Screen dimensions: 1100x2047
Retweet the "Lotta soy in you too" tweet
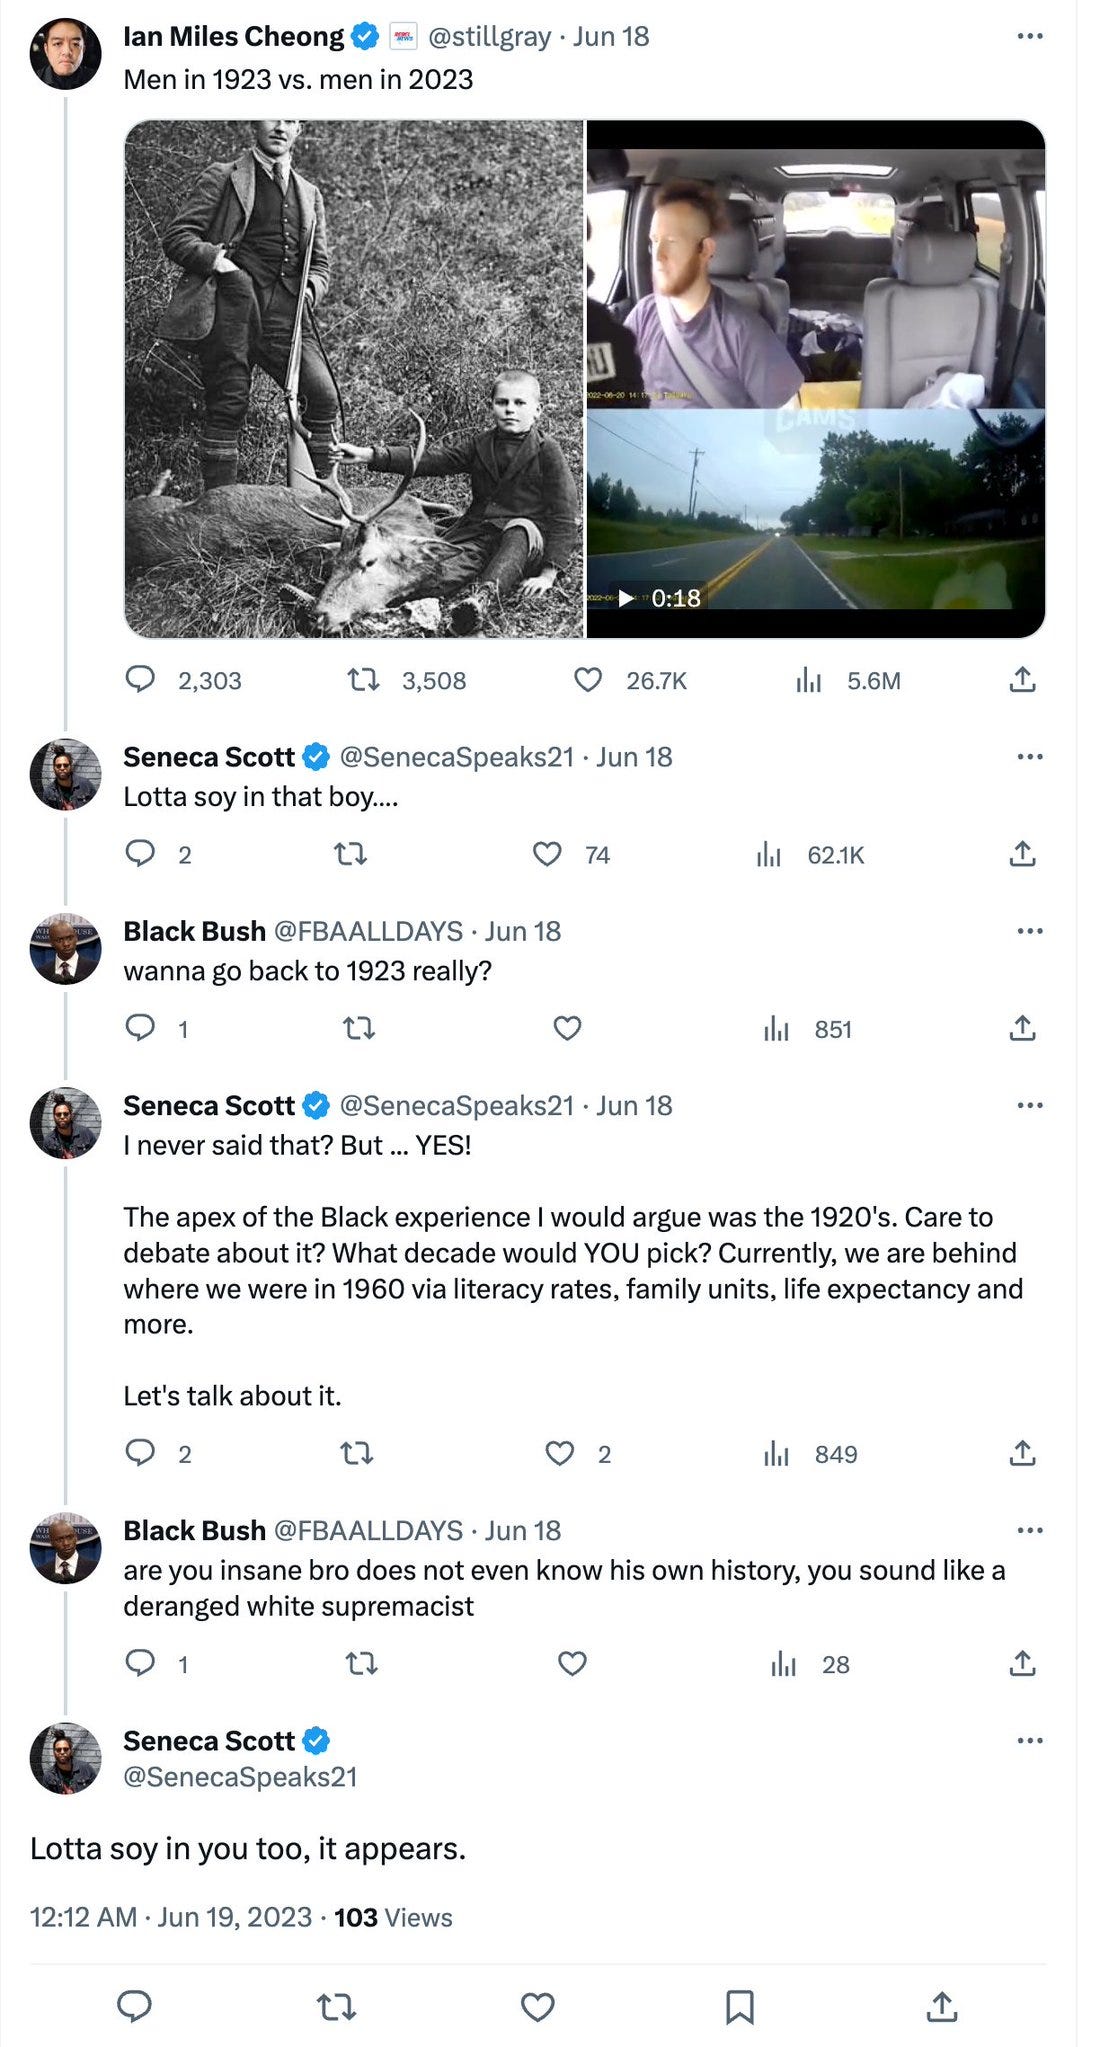pyautogui.click(x=336, y=2006)
